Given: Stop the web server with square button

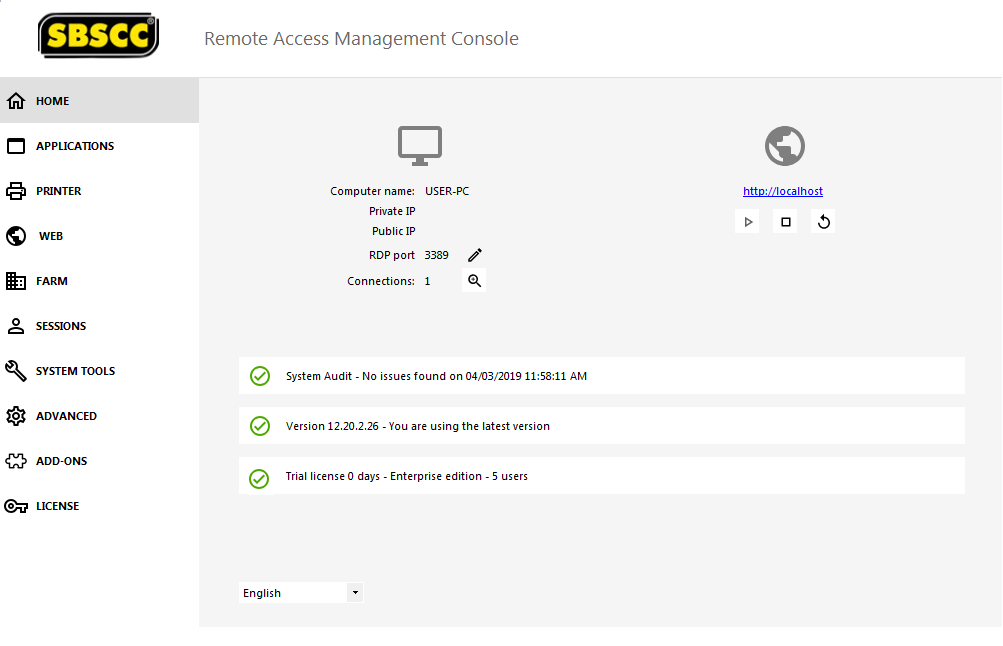Looking at the screenshot, I should 786,222.
